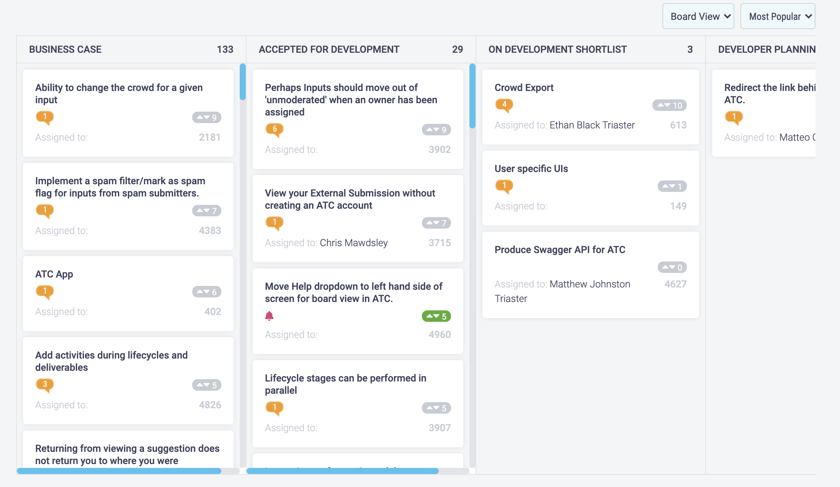Toggle vote badge on Produce Swagger API card
840x487 pixels.
[672, 267]
